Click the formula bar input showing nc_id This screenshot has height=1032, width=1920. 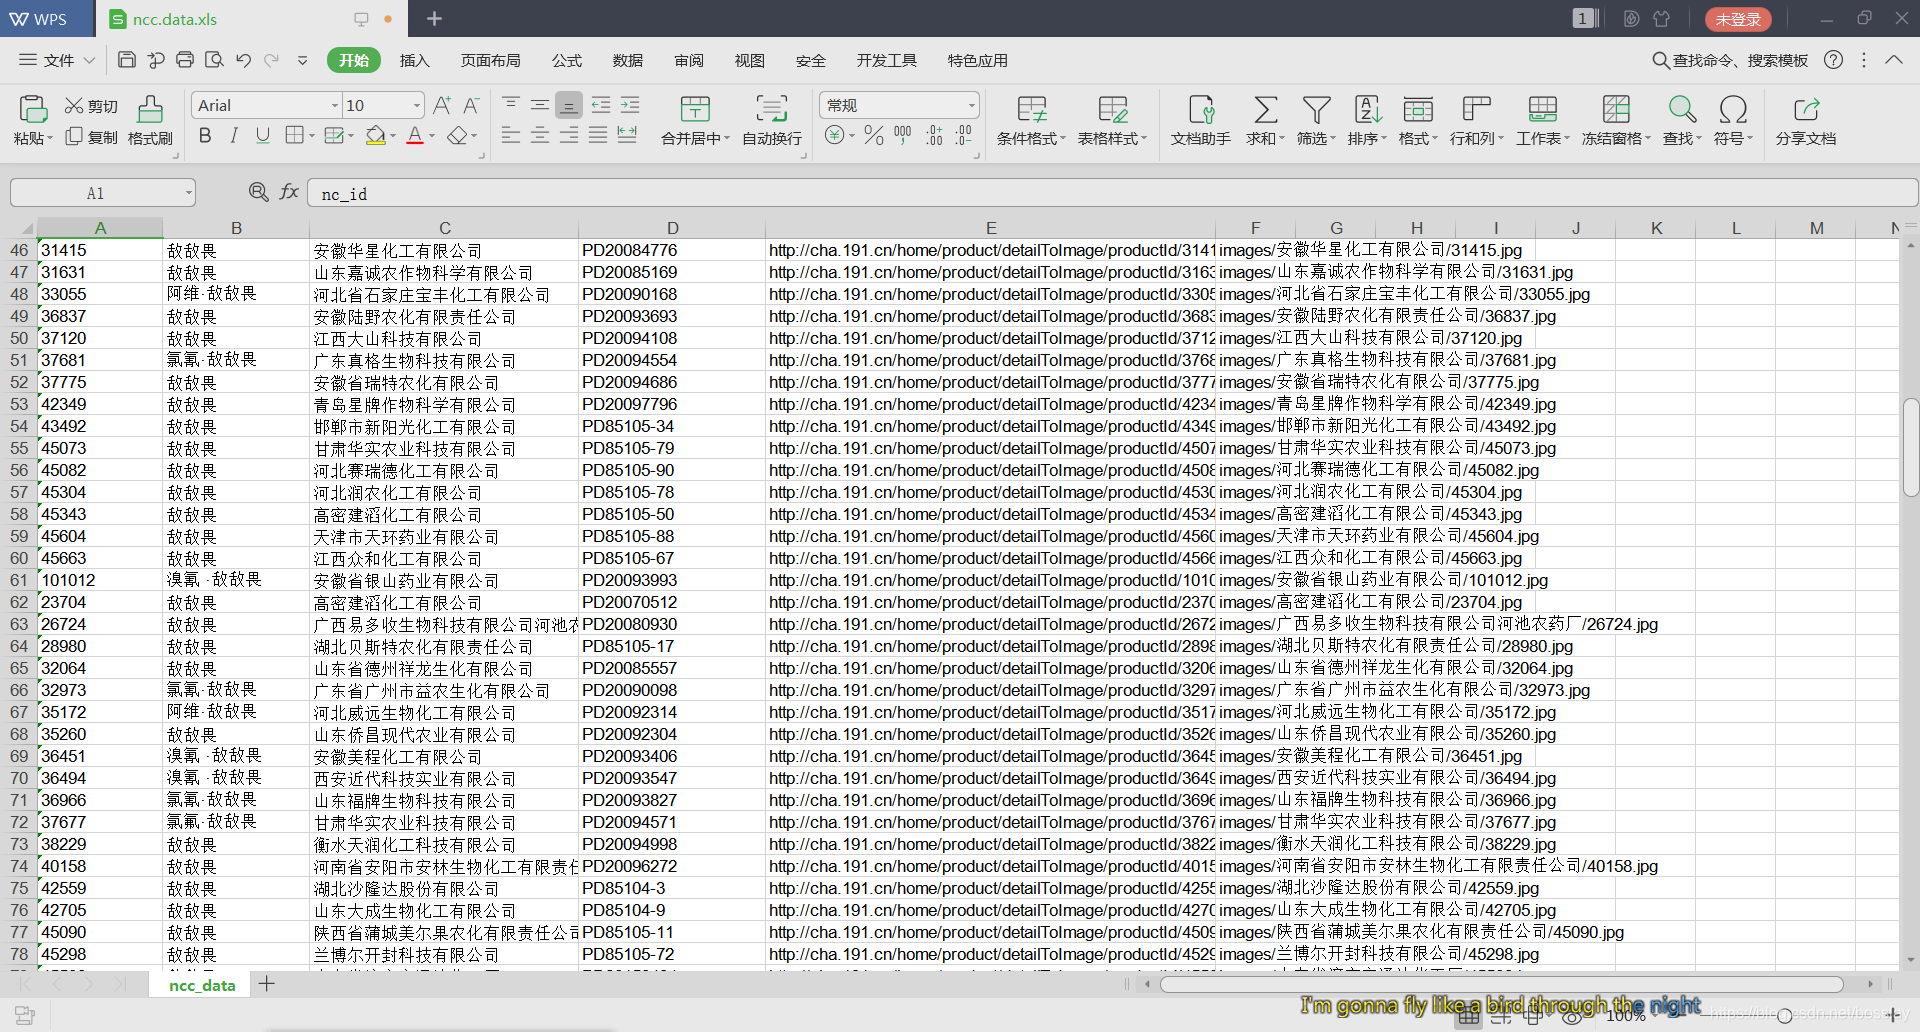coord(1112,193)
